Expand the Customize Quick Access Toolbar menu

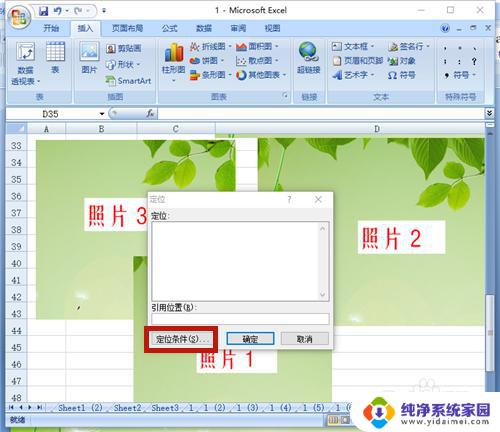104,11
